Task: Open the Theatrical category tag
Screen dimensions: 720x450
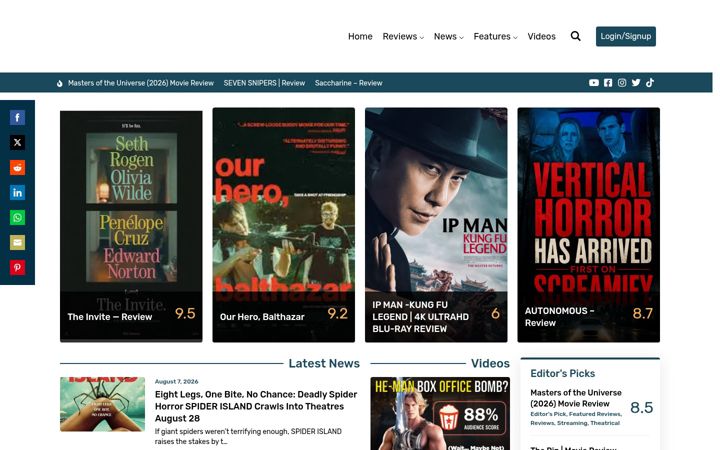Action: [605, 423]
